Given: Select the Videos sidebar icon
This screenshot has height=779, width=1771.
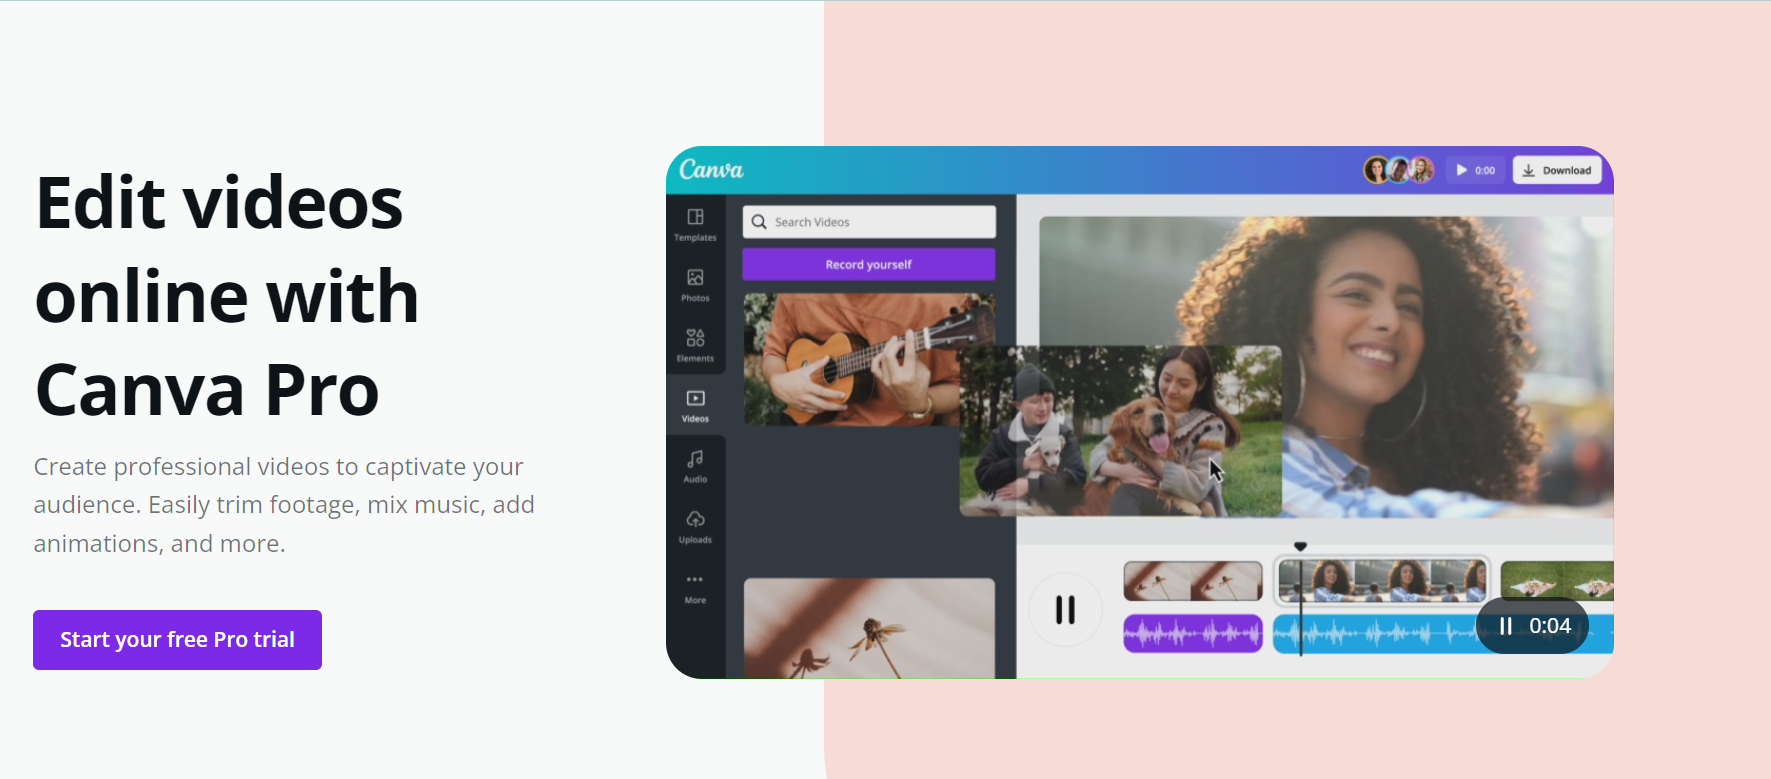Looking at the screenshot, I should pos(695,406).
